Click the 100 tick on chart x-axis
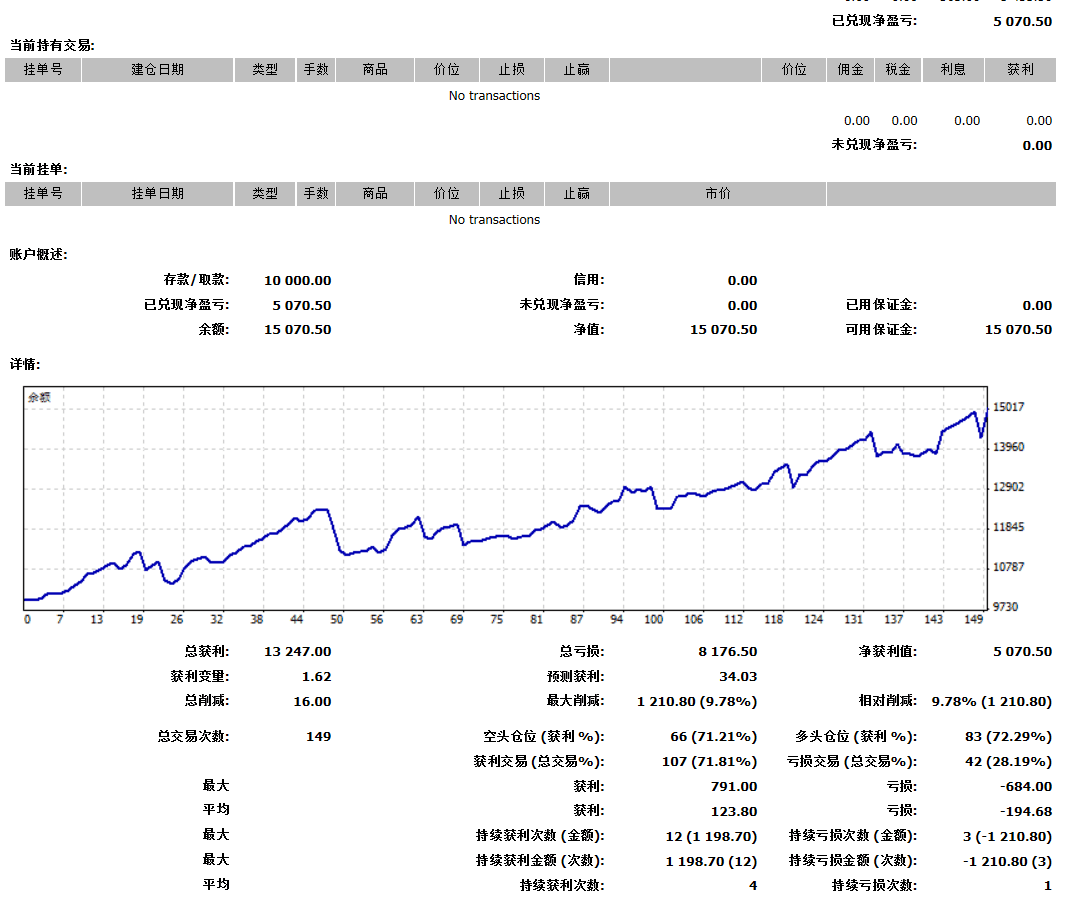 click(653, 619)
